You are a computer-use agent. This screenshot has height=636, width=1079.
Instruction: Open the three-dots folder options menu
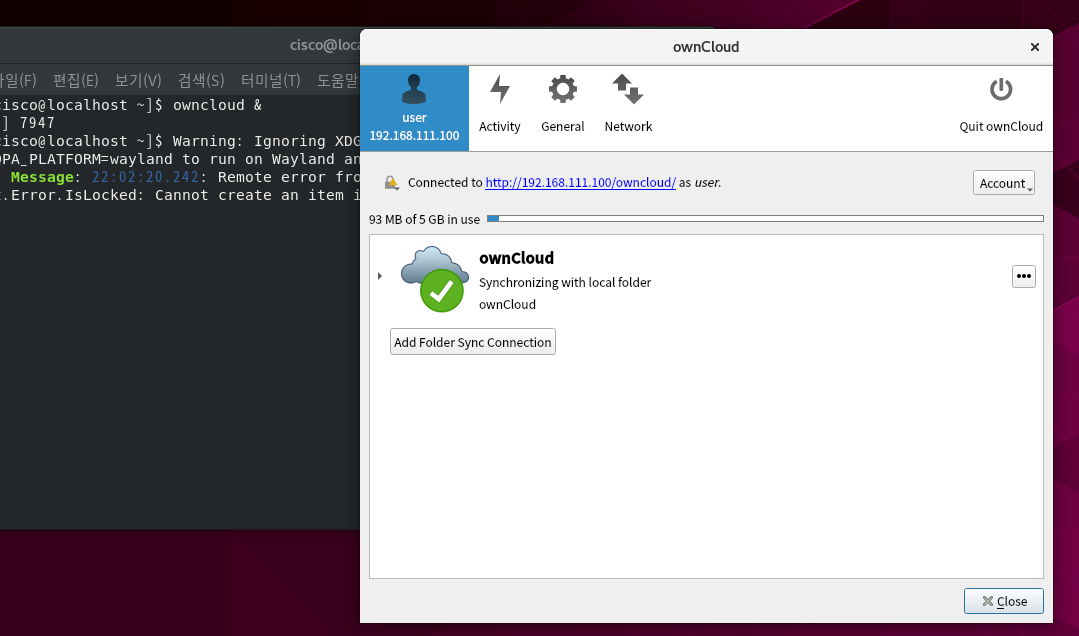click(1023, 276)
